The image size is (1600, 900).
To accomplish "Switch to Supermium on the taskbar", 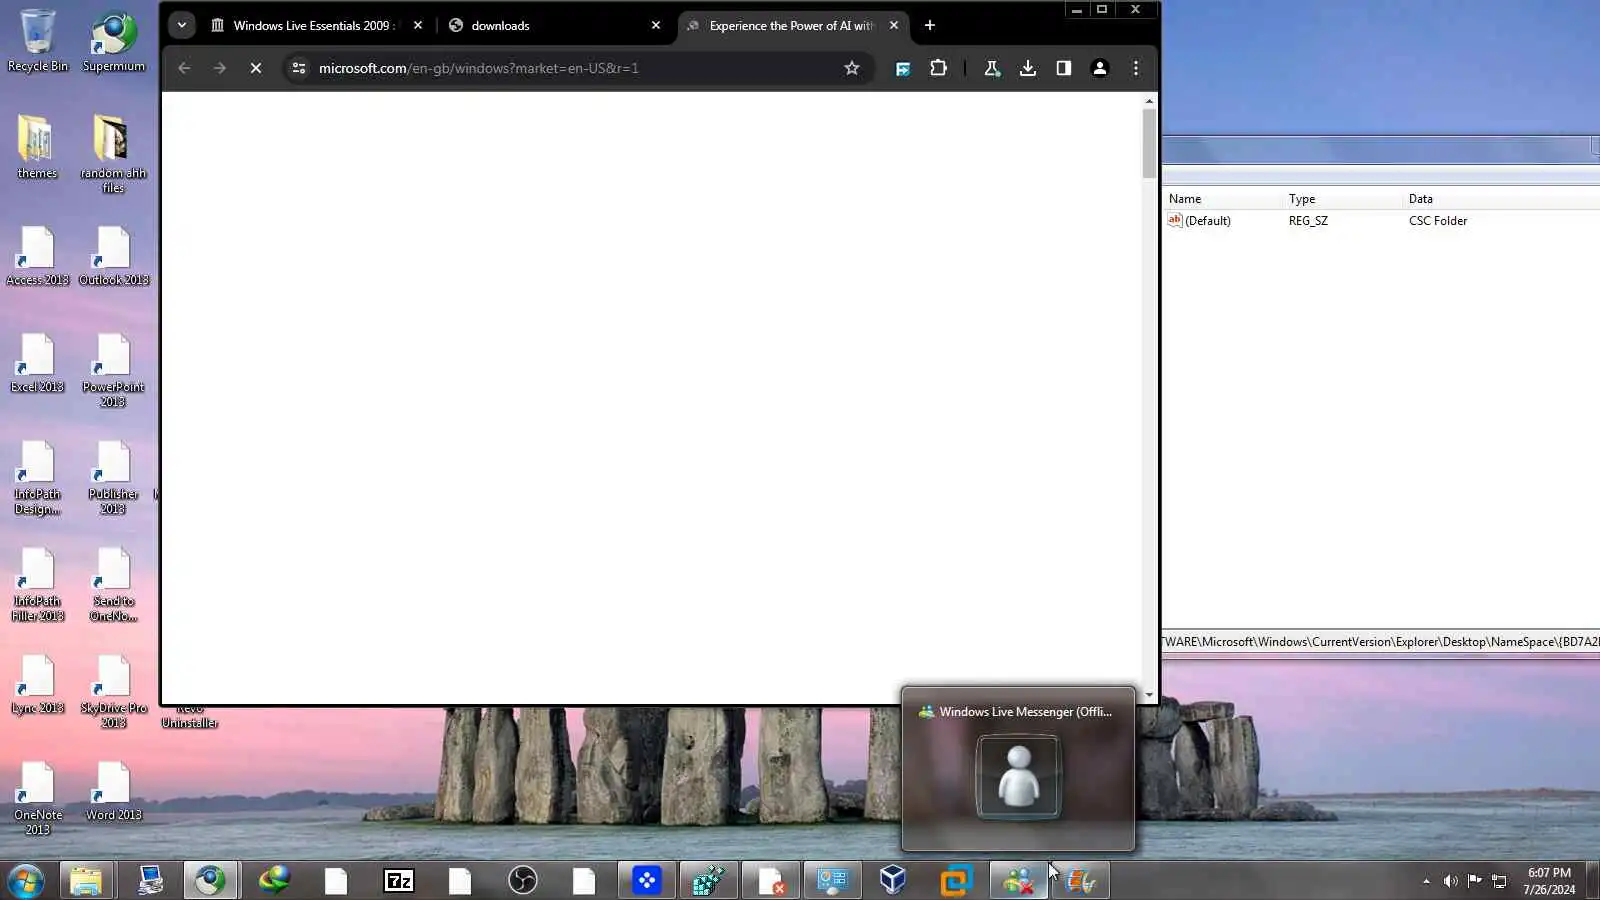I will point(210,881).
